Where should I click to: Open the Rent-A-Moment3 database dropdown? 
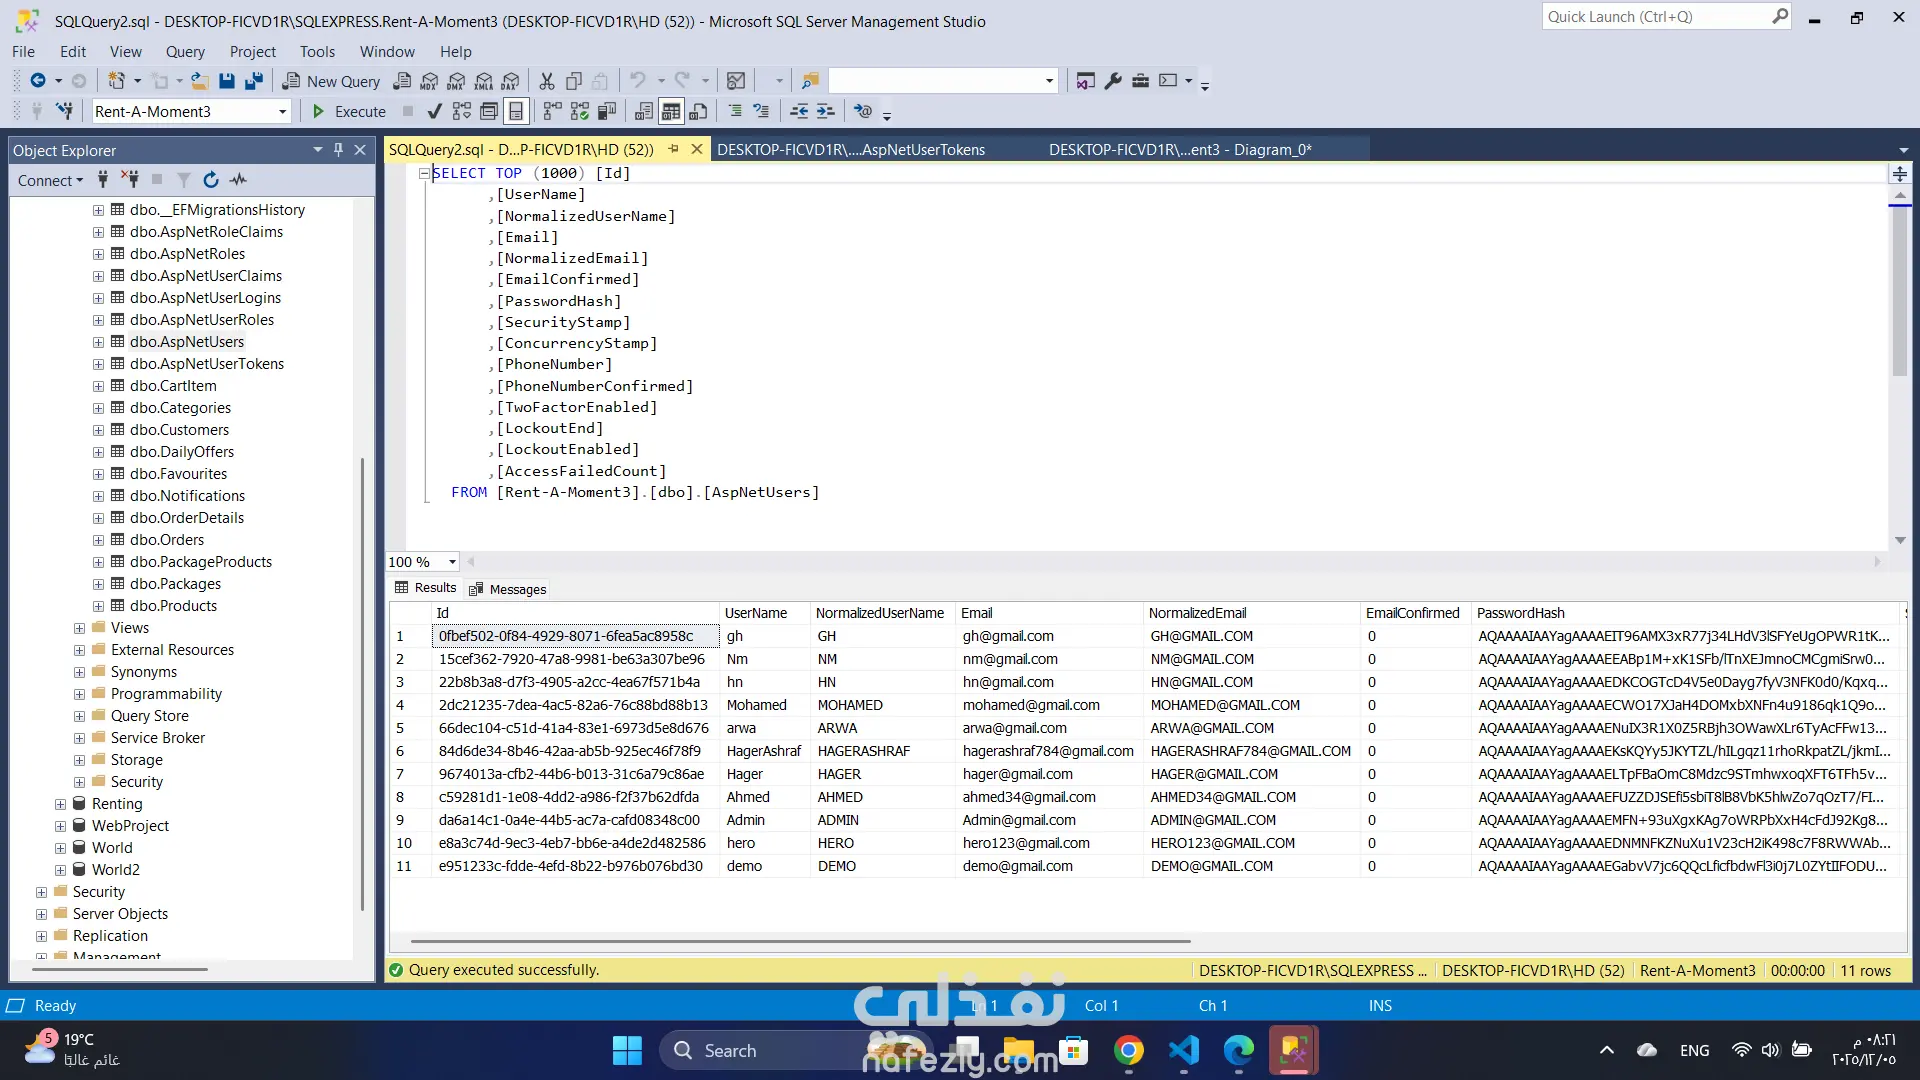coord(283,112)
